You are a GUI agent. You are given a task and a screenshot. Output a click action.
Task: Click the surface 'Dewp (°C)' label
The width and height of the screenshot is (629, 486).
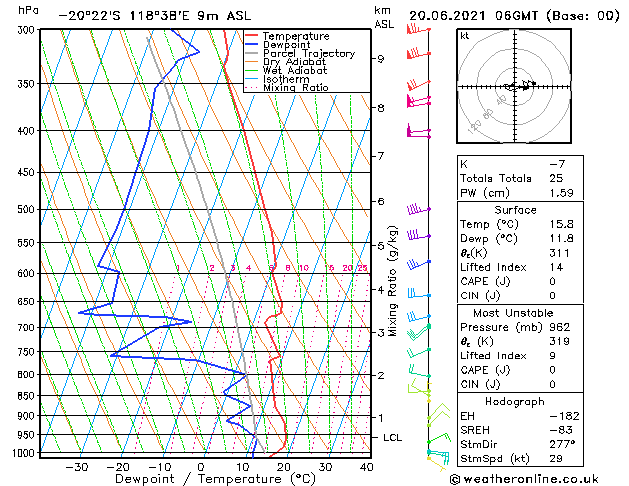(489, 239)
